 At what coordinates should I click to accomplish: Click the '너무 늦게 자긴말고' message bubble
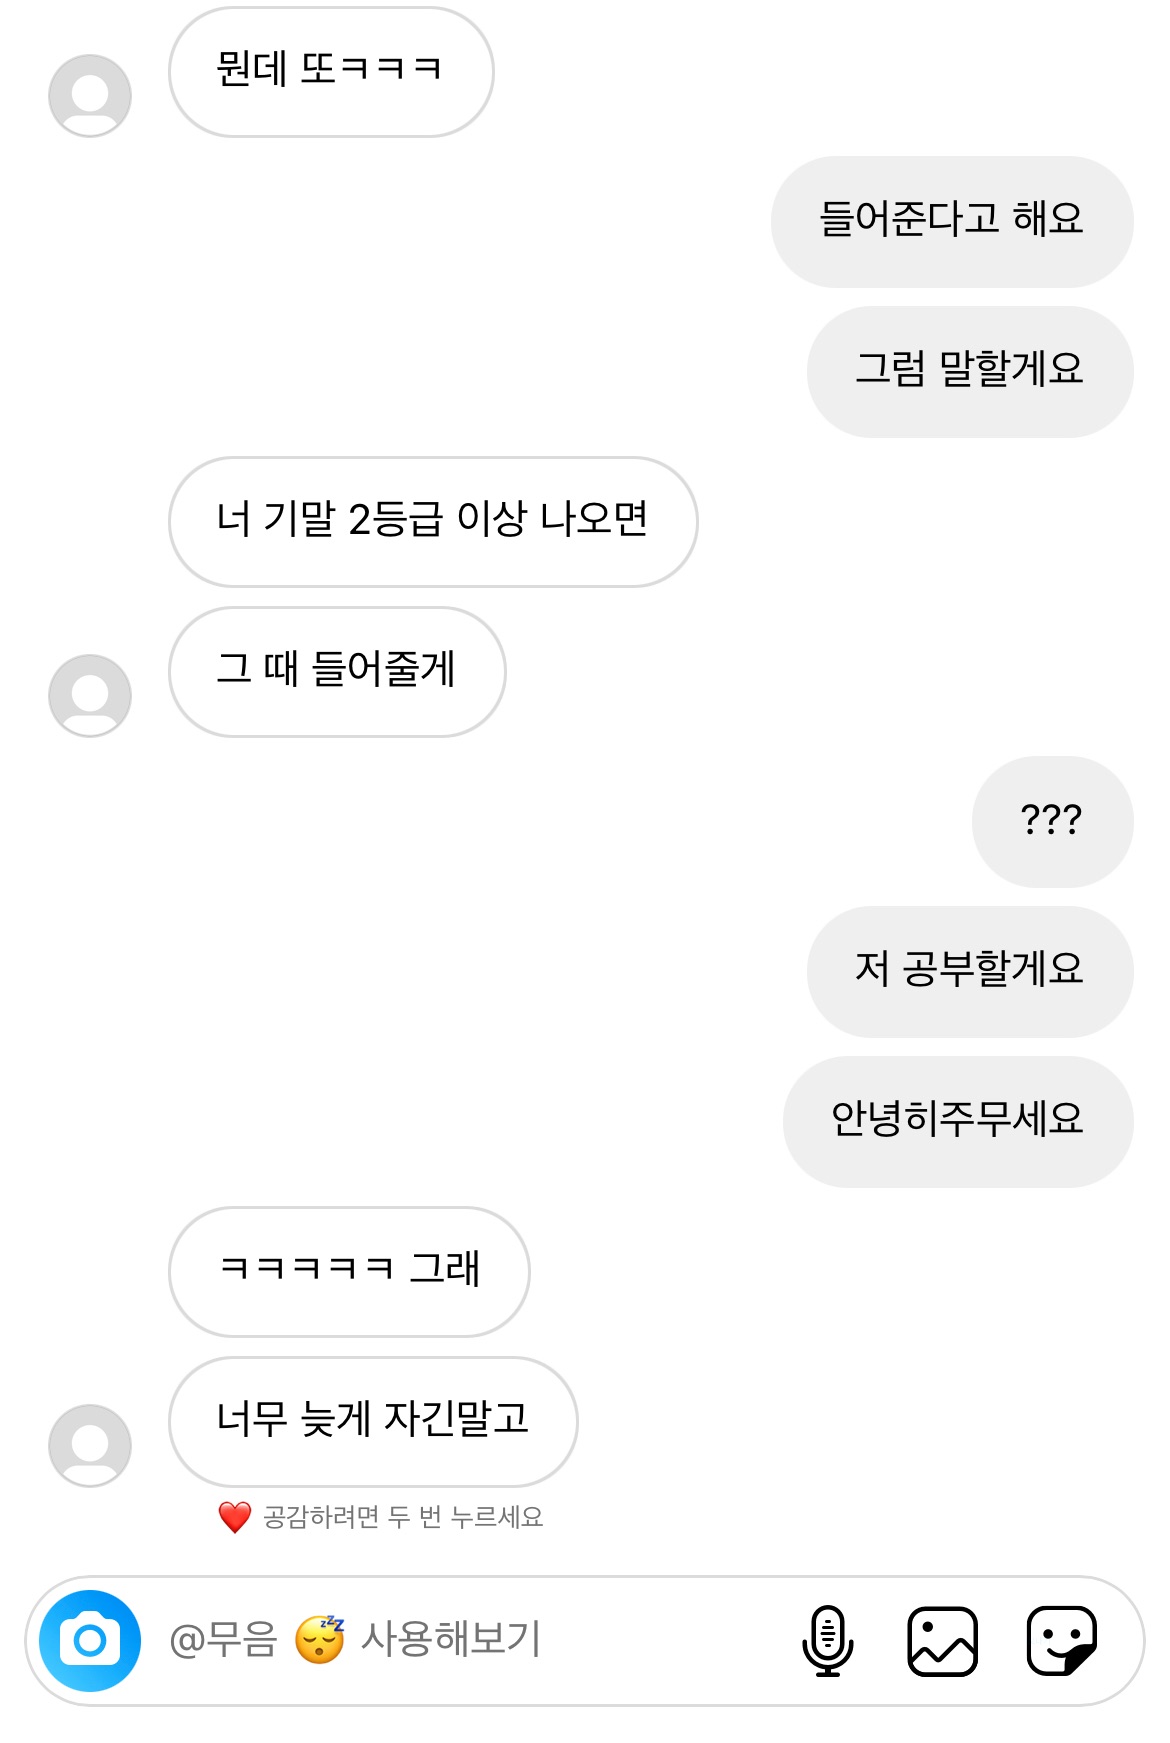pos(373,1421)
